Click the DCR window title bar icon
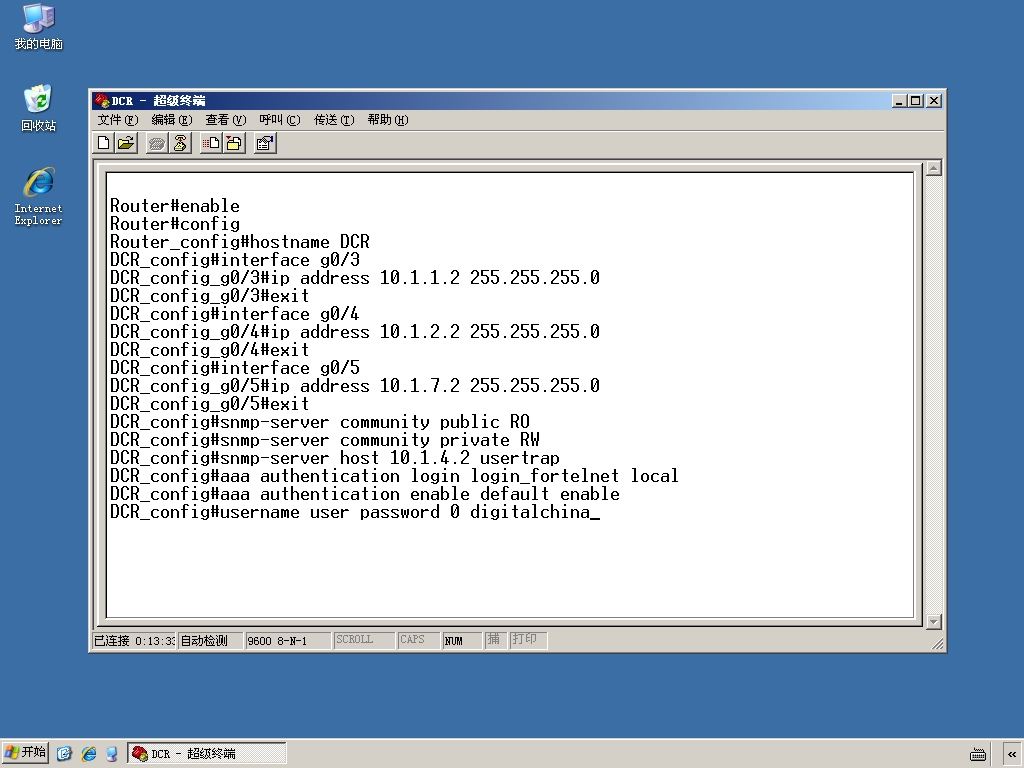This screenshot has height=768, width=1024. [101, 101]
